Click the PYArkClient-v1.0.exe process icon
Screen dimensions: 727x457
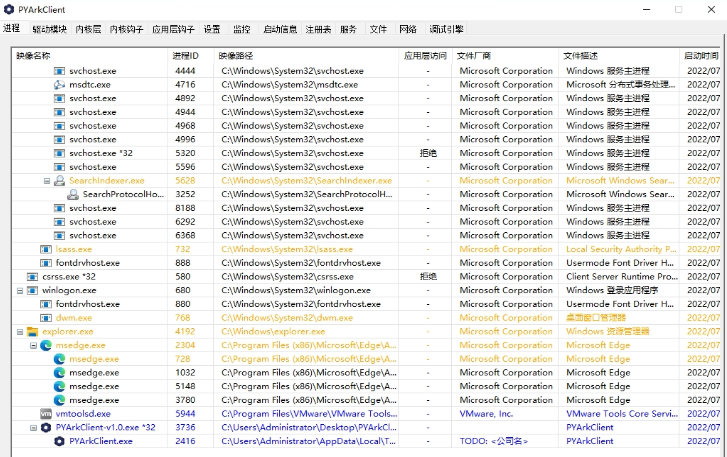(46, 427)
